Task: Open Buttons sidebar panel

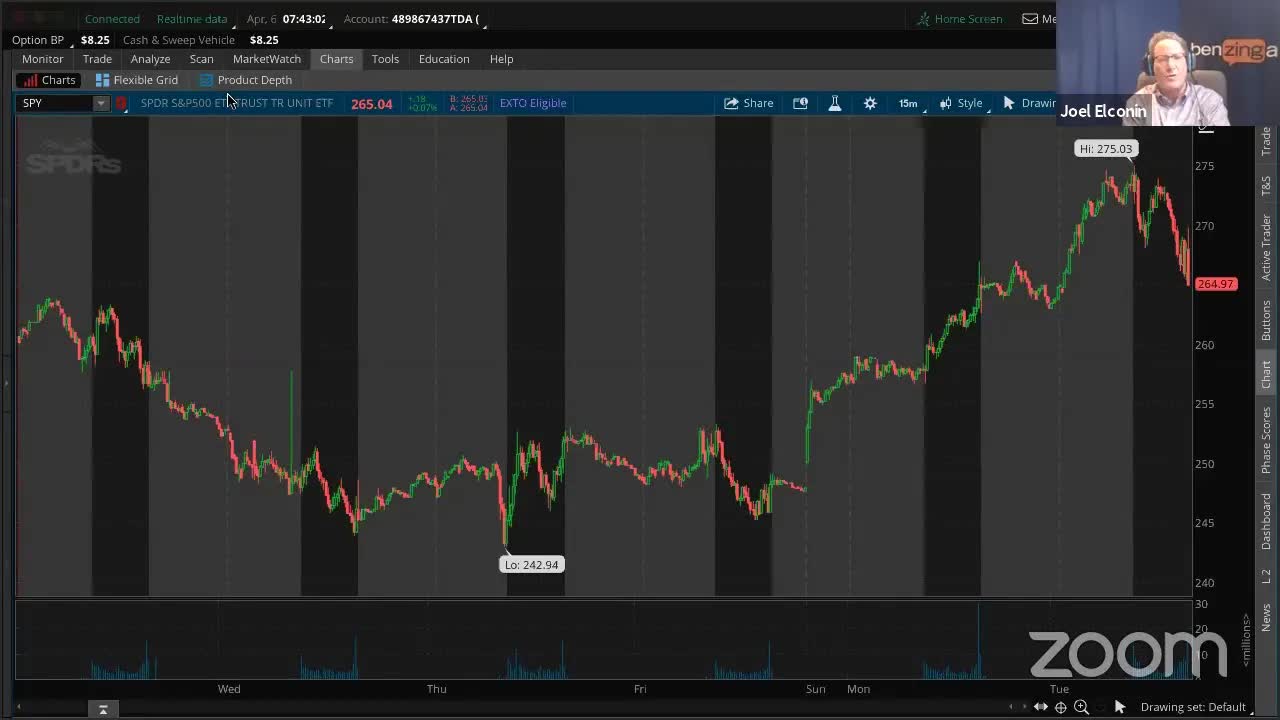Action: [x=1266, y=320]
